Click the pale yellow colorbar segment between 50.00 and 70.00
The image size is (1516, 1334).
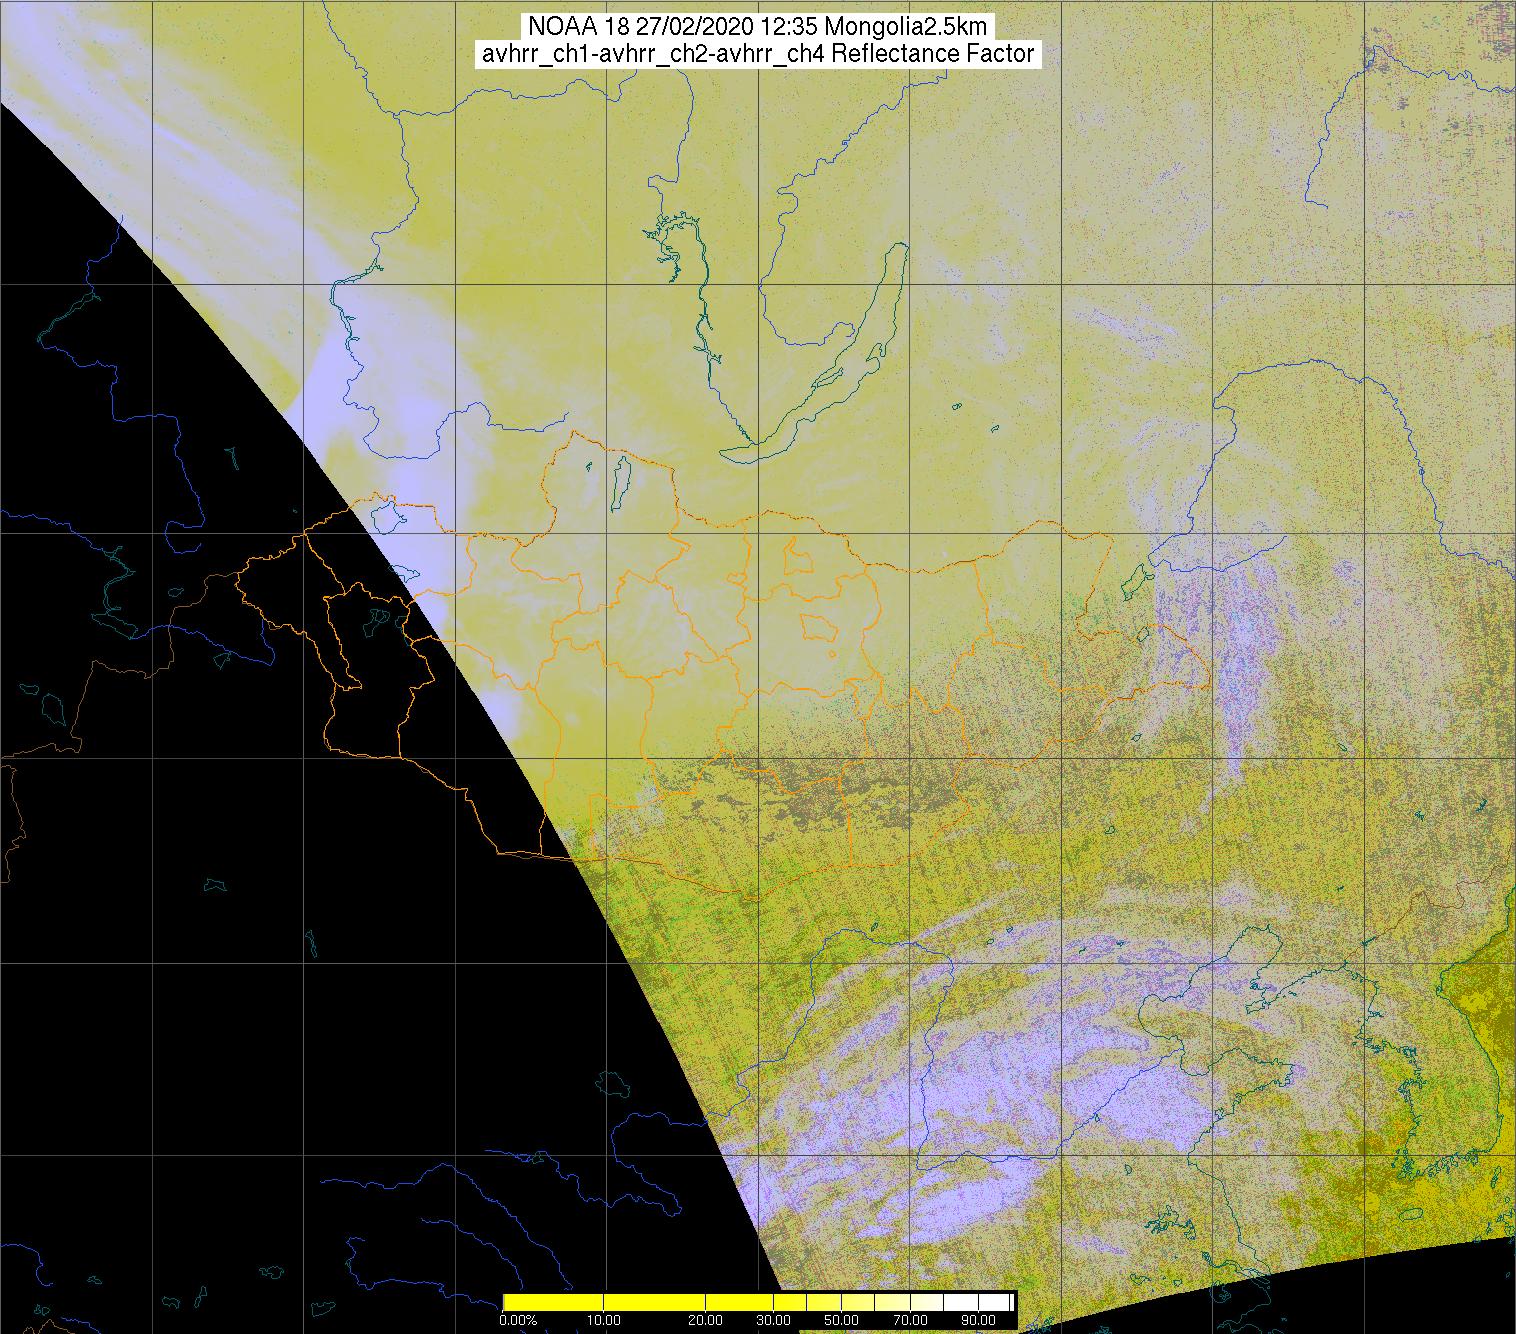coord(875,1302)
